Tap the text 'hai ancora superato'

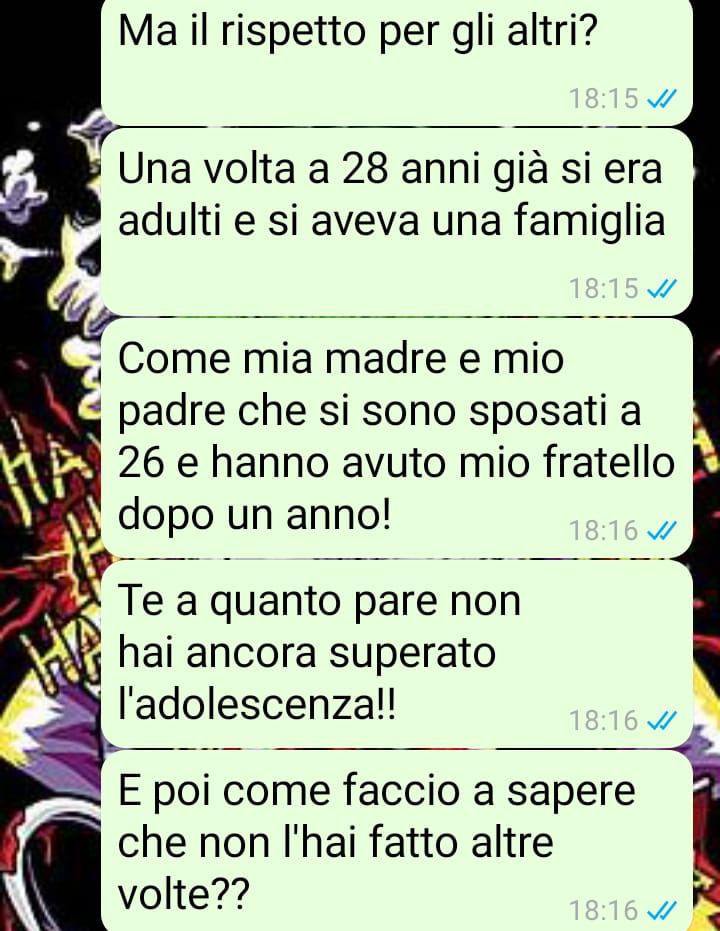click(307, 653)
